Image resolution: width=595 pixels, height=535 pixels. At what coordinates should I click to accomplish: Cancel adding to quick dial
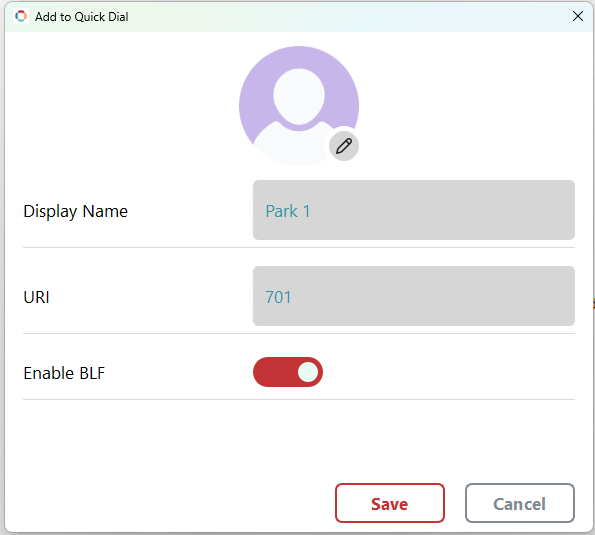point(520,503)
